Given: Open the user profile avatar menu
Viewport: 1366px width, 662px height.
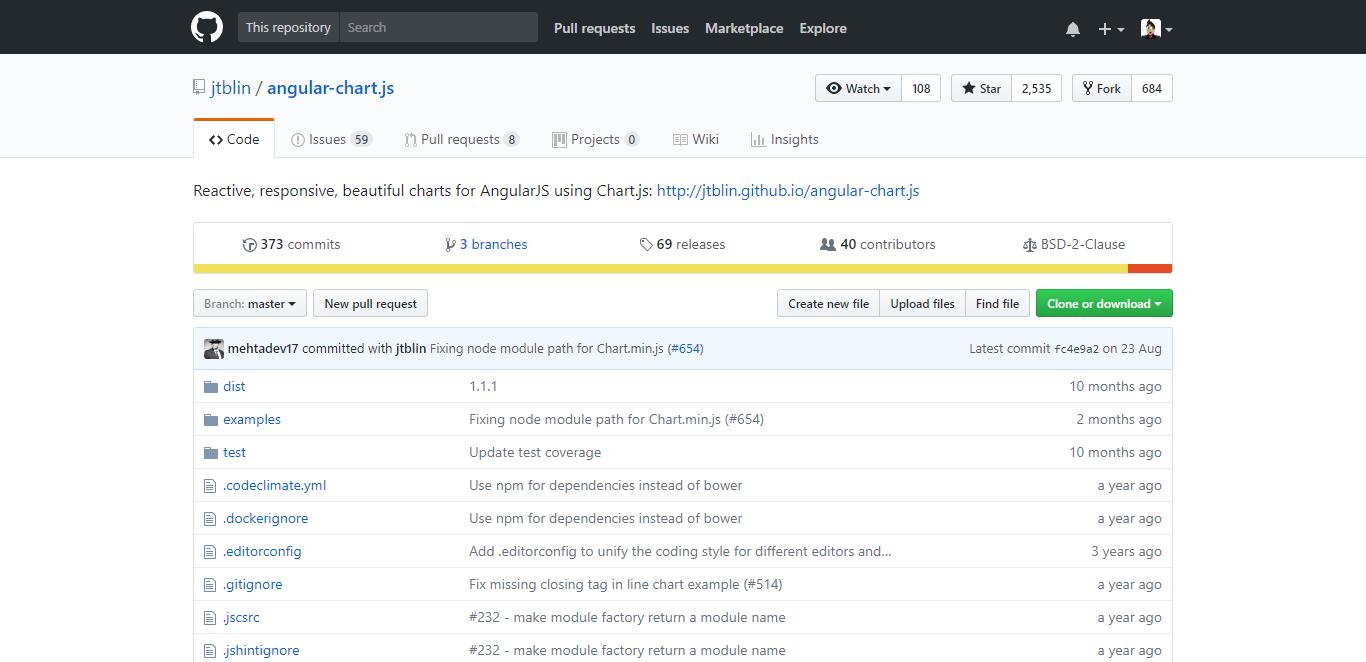Looking at the screenshot, I should click(1156, 29).
